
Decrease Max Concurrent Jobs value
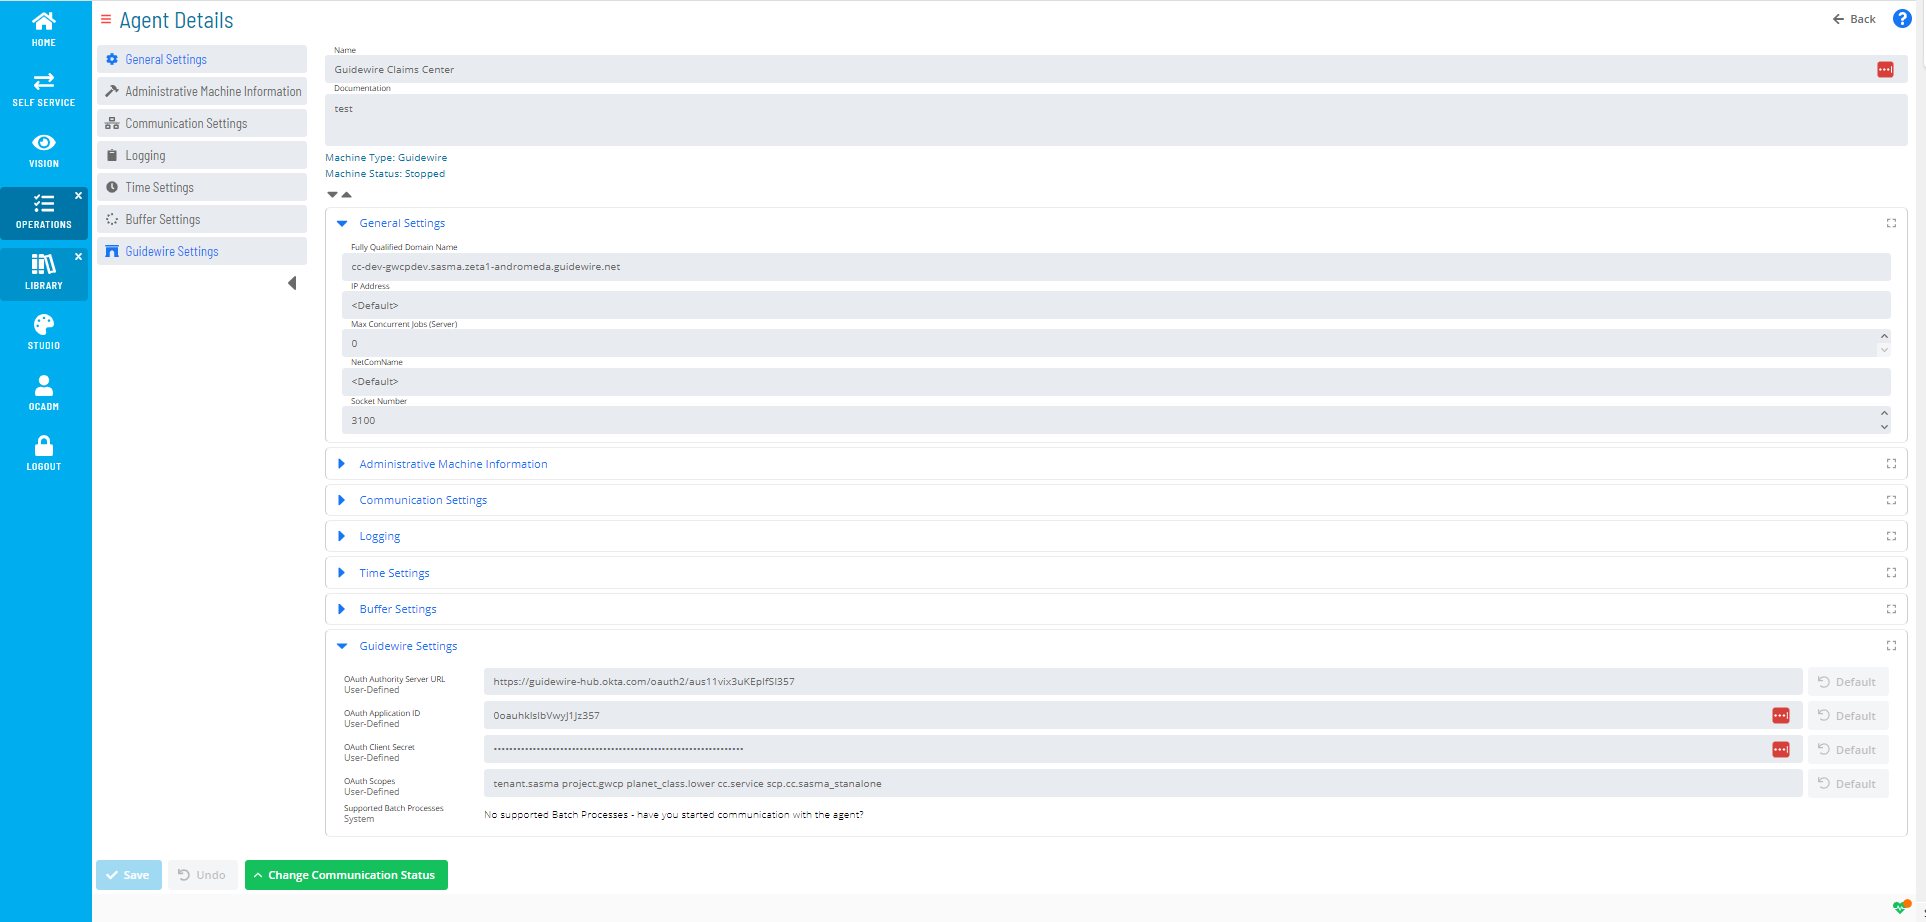coord(1884,350)
